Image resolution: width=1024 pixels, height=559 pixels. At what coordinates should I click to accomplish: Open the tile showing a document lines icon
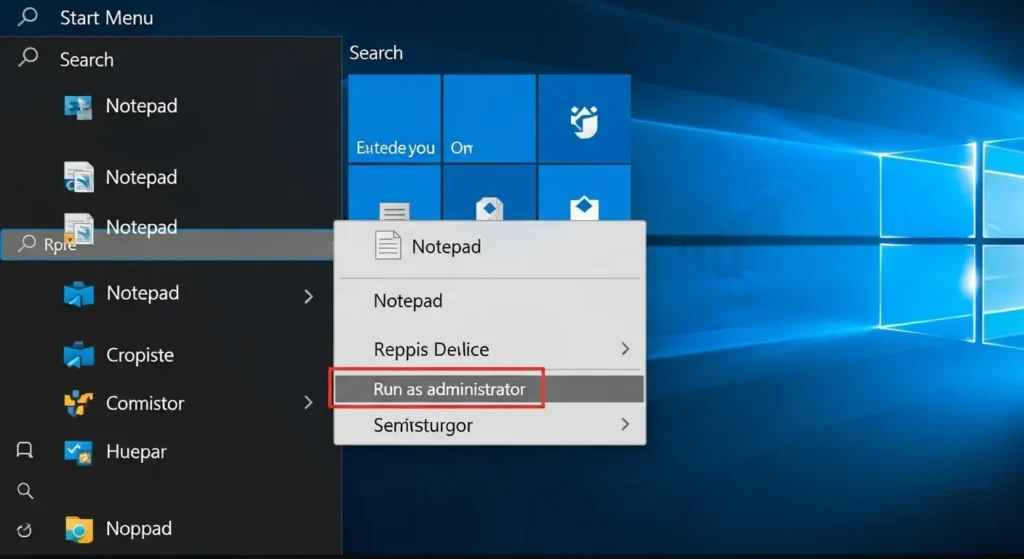point(394,193)
